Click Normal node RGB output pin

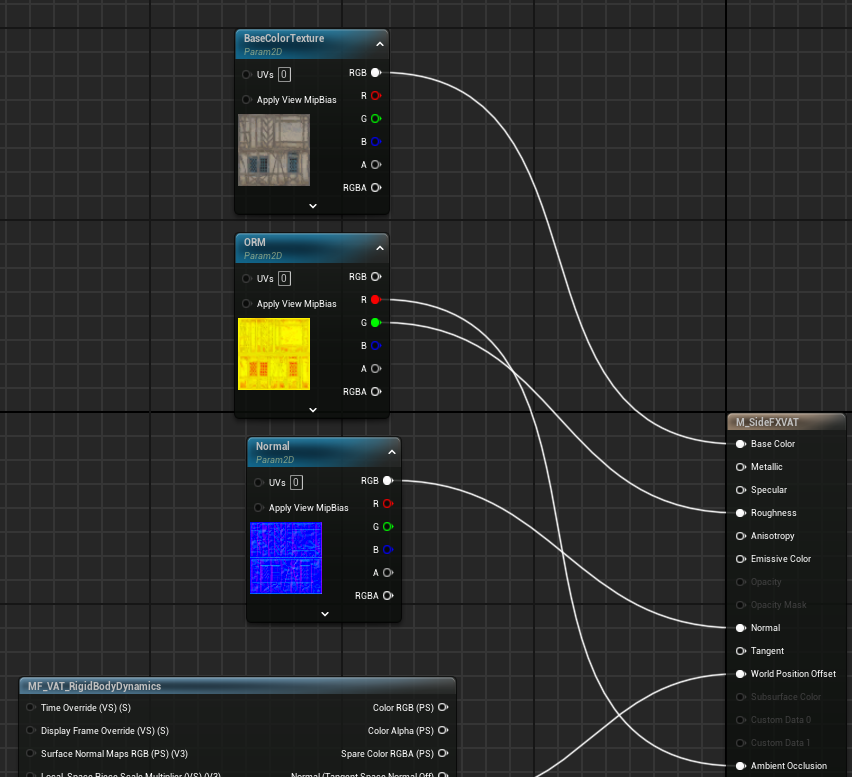[388, 481]
